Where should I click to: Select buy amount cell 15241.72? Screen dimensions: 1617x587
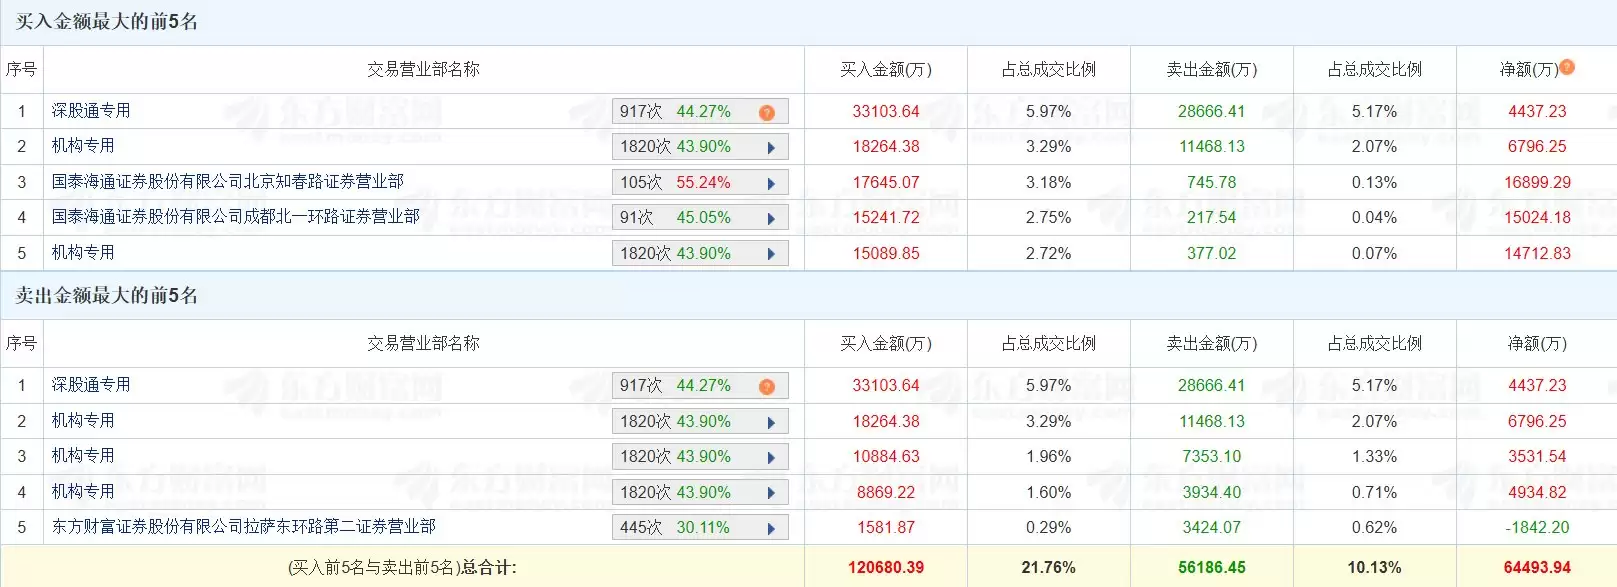click(x=886, y=217)
